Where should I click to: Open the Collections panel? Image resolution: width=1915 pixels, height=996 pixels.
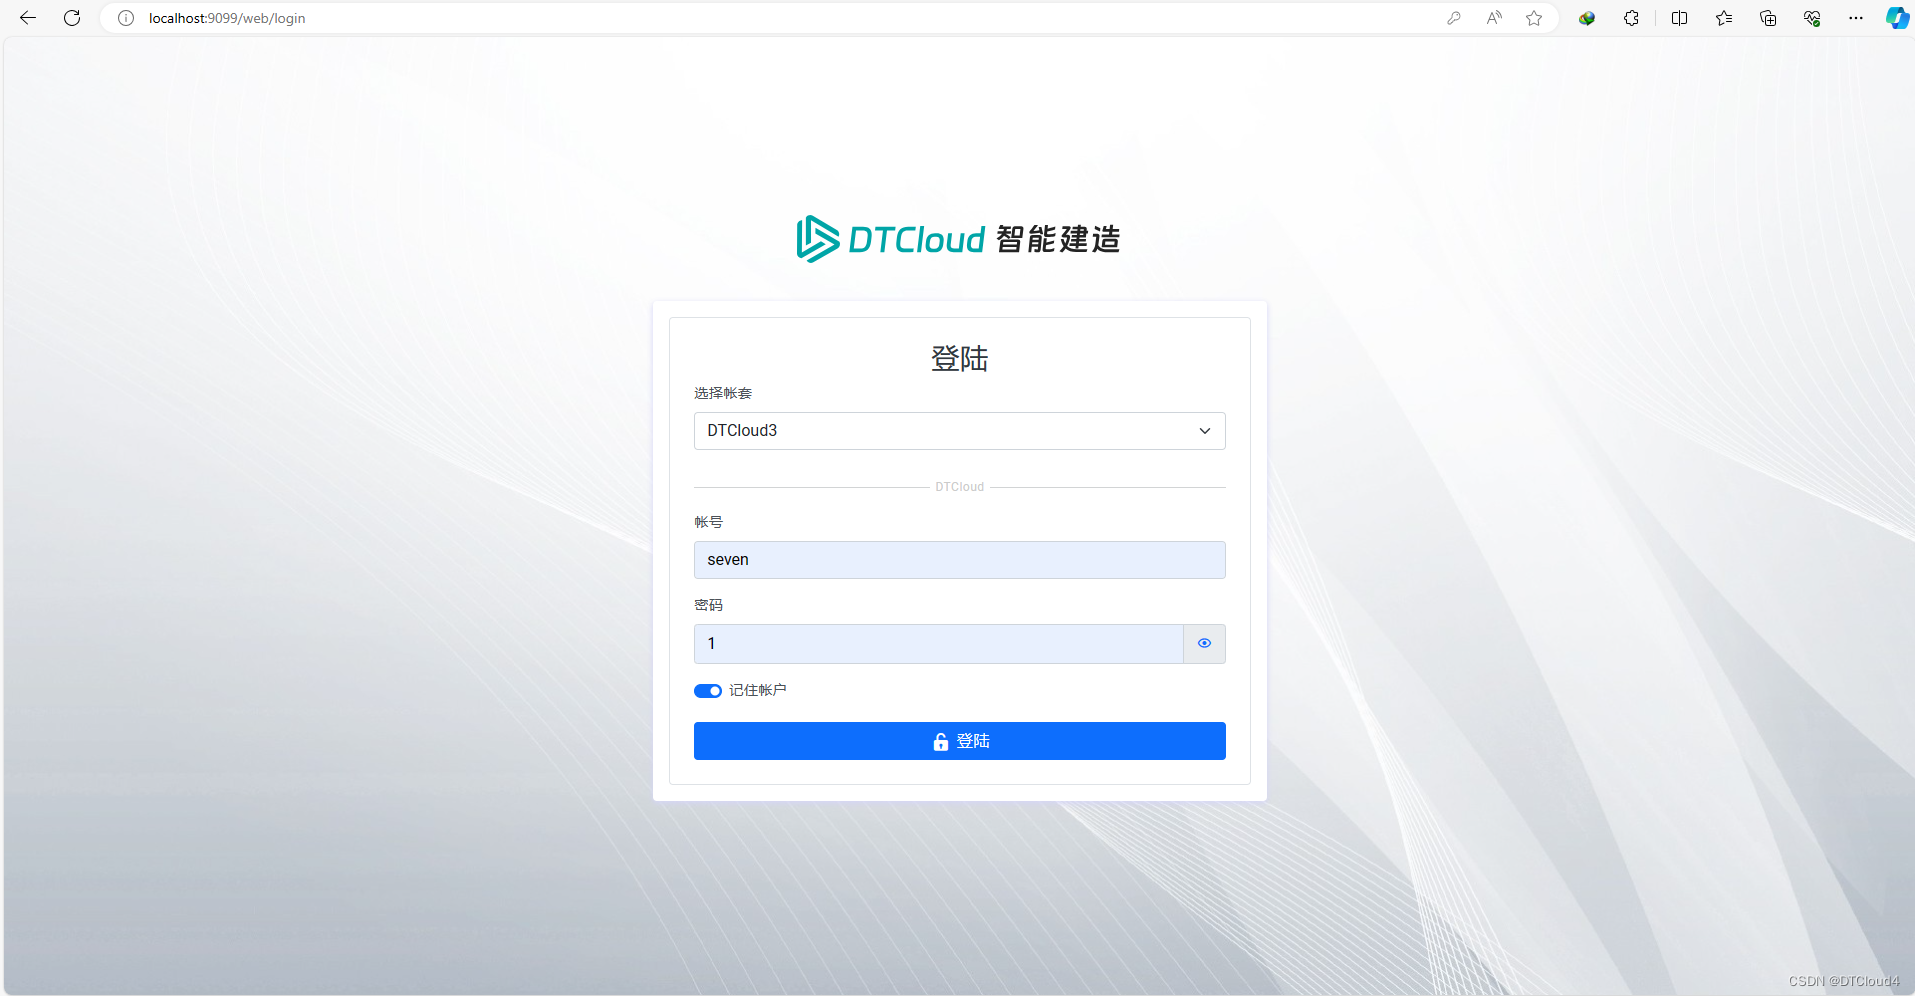click(x=1768, y=18)
